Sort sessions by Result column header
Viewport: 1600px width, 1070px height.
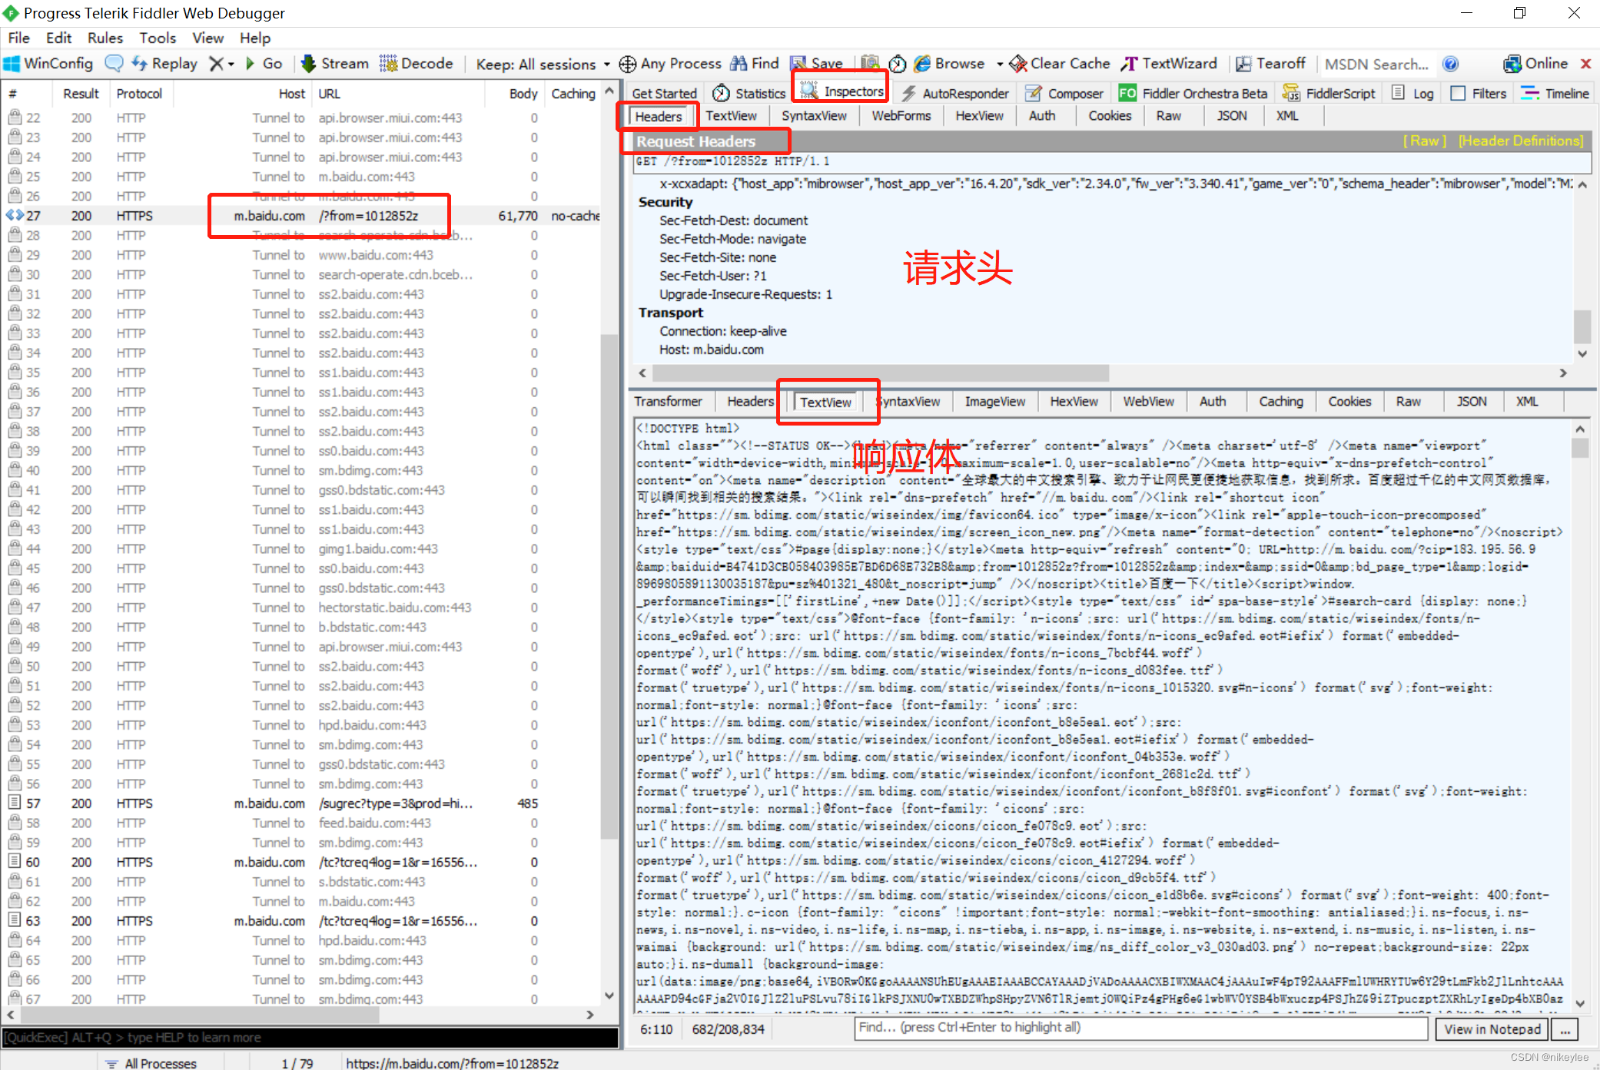(80, 93)
